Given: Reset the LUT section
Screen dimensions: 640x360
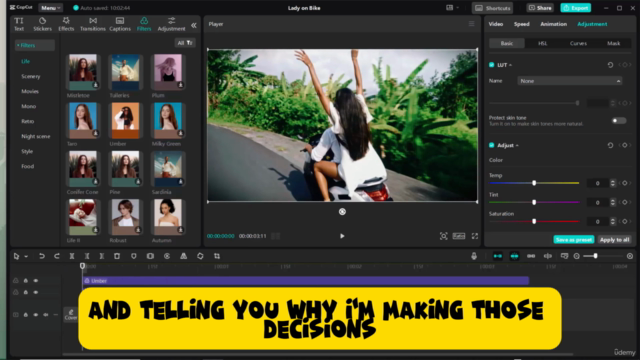Looking at the screenshot, I should click(610, 65).
